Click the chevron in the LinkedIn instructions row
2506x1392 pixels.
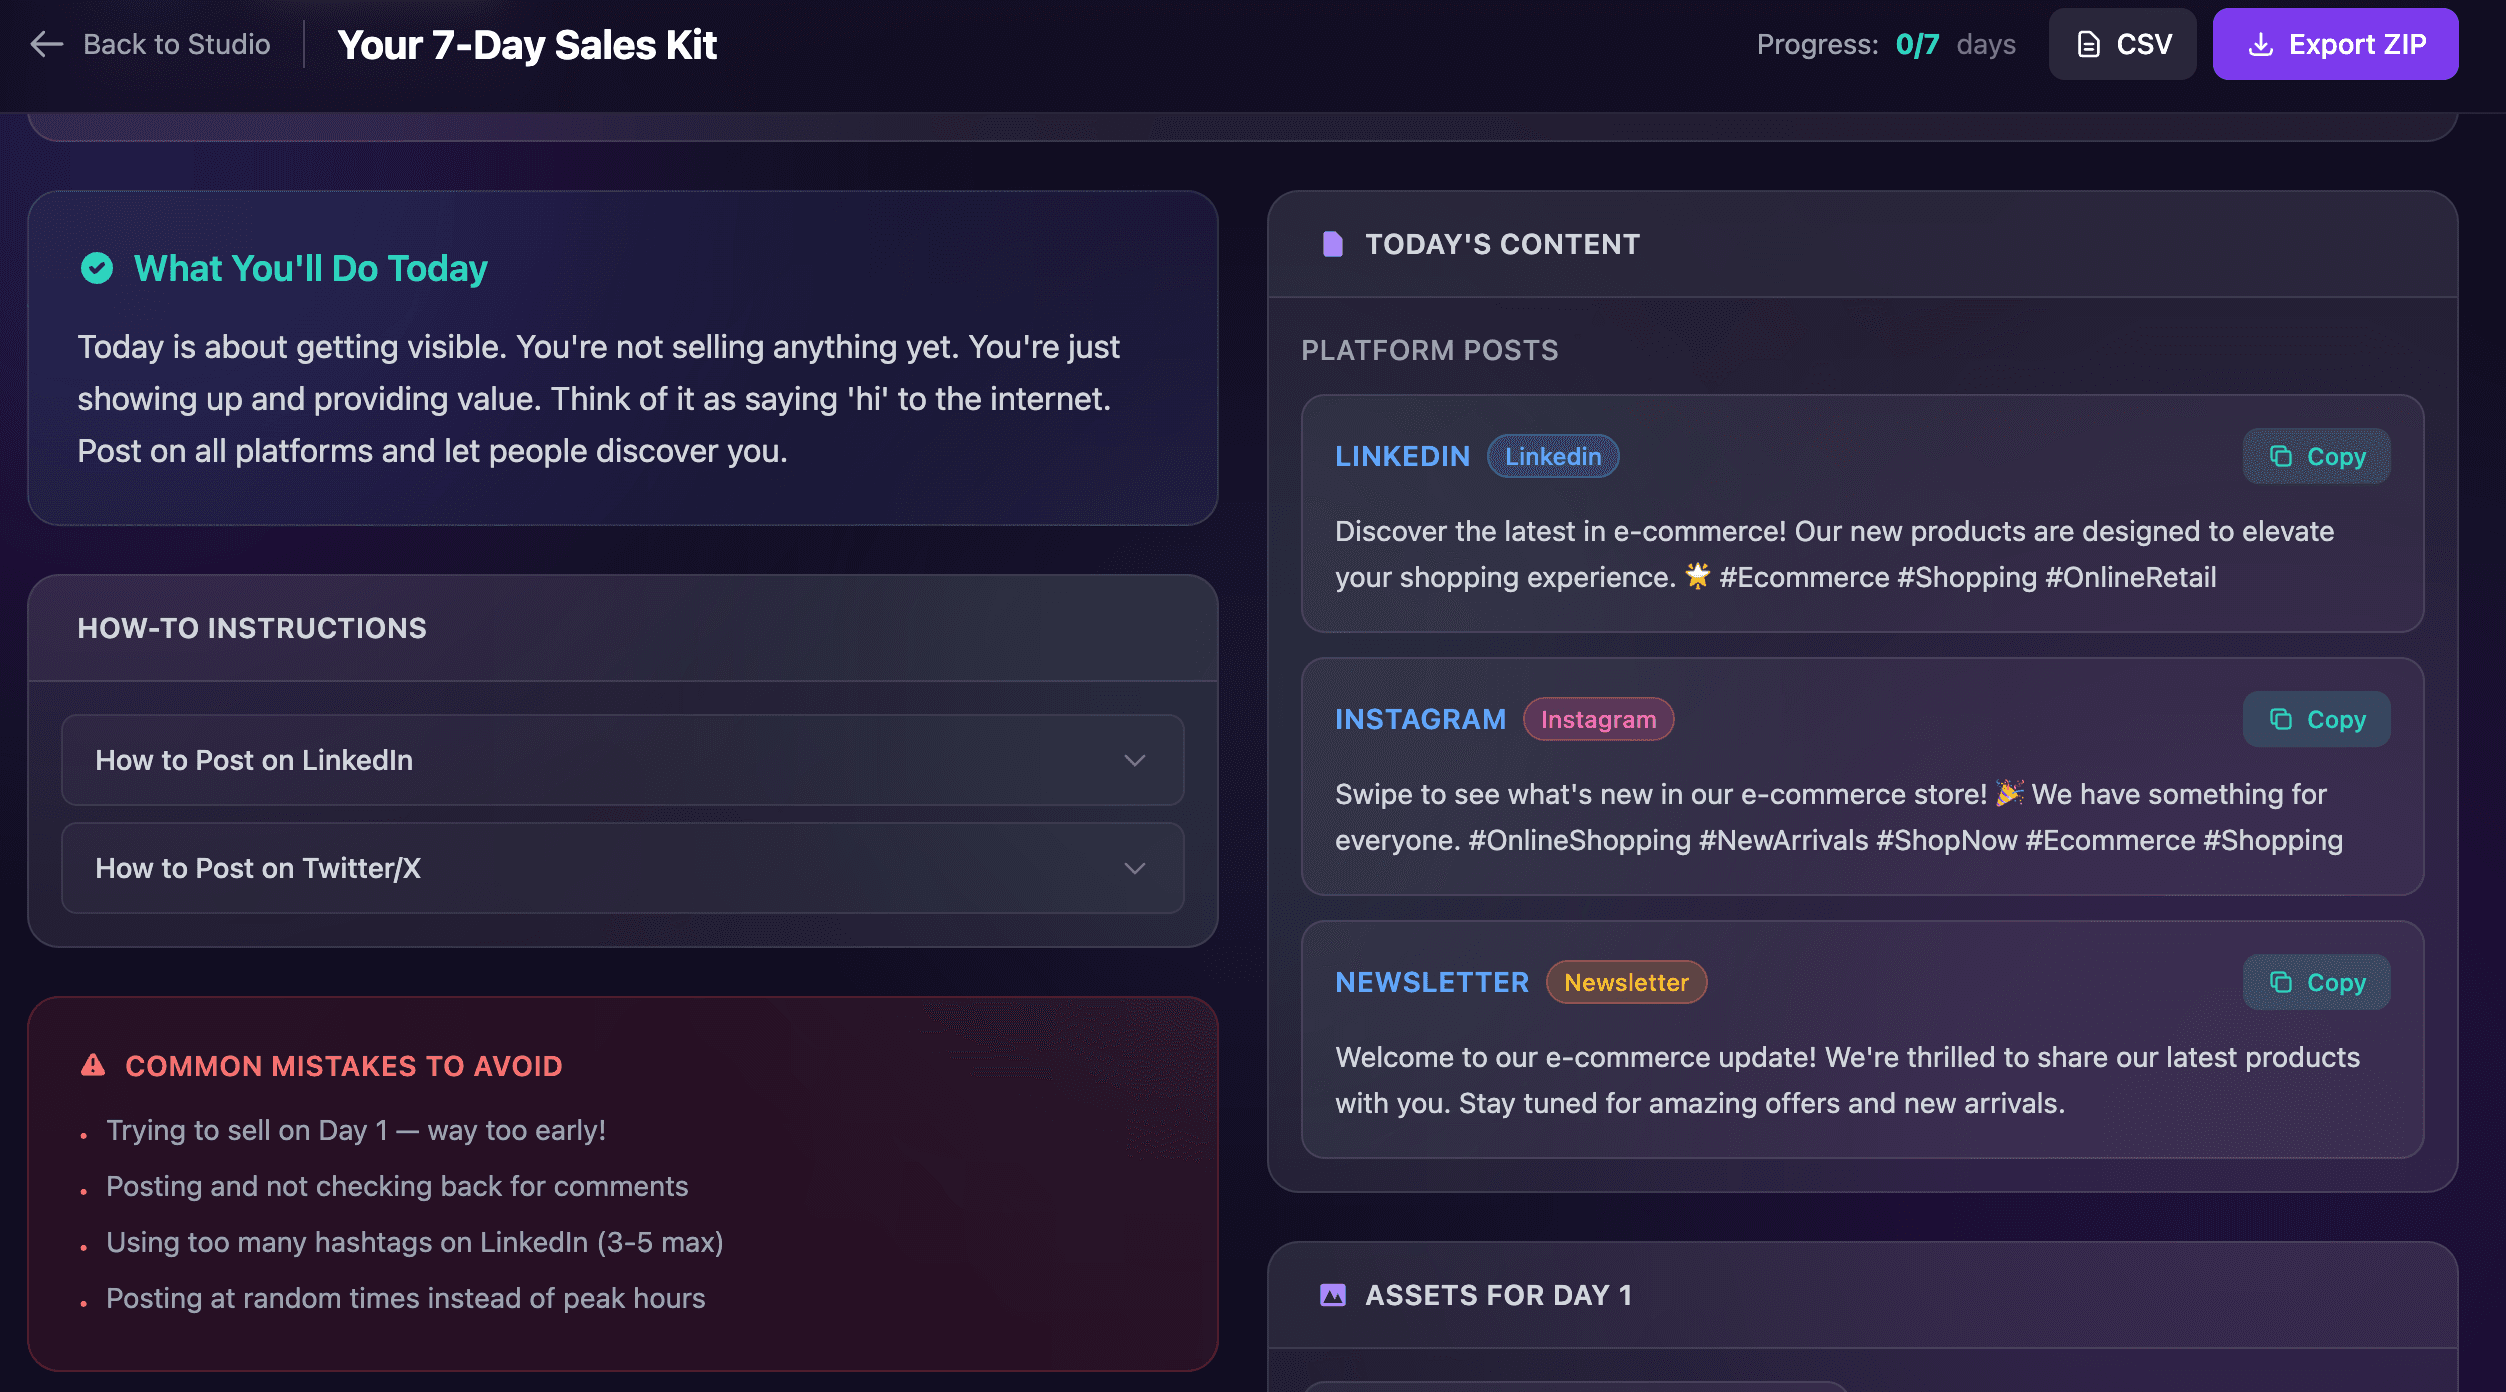1134,760
